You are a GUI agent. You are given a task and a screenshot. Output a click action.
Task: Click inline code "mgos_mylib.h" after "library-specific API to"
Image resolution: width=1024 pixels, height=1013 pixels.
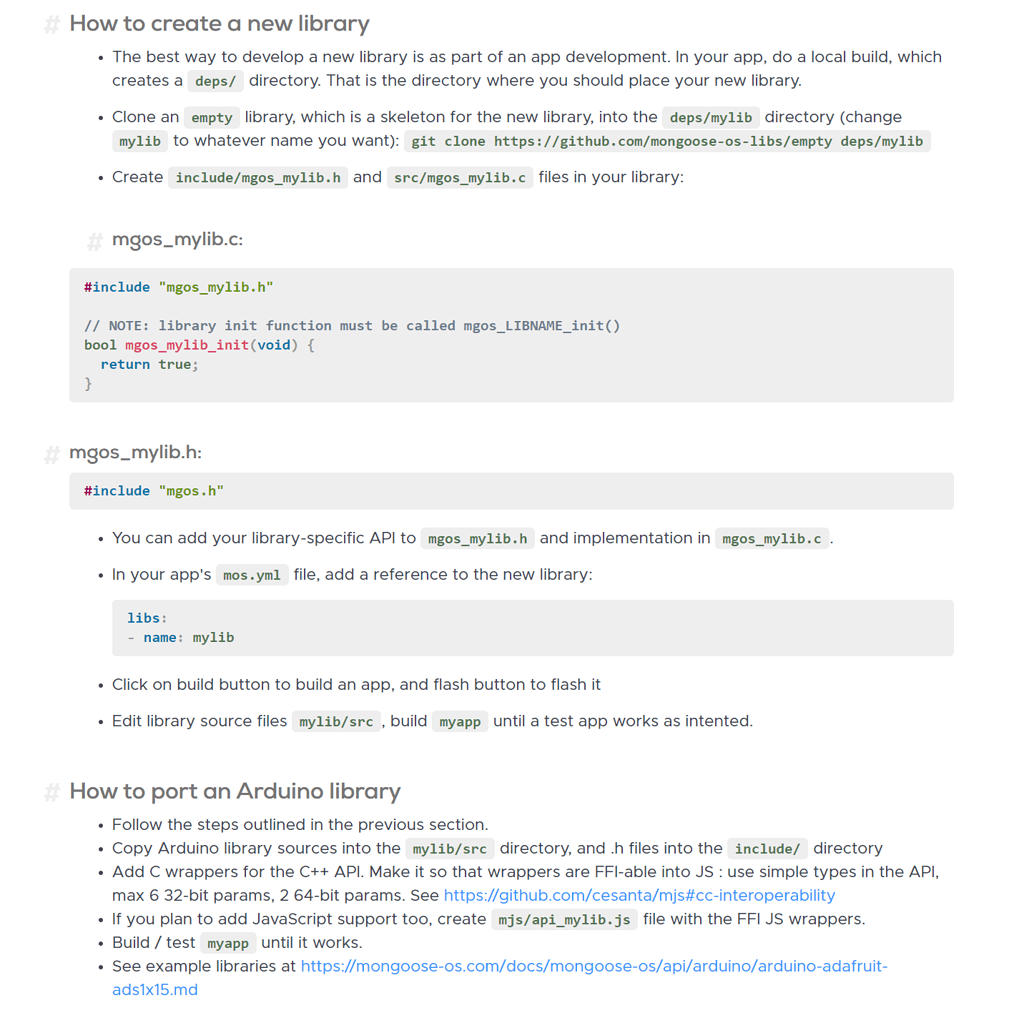(x=477, y=538)
